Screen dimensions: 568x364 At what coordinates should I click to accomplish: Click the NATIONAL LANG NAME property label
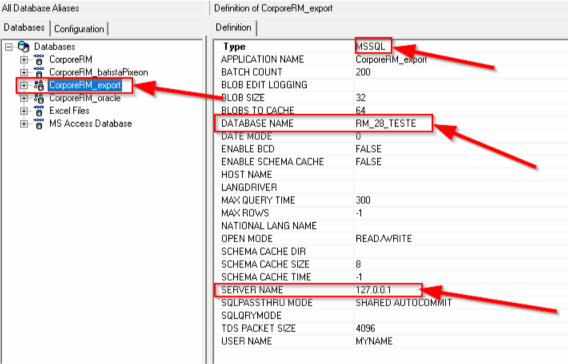(x=269, y=226)
